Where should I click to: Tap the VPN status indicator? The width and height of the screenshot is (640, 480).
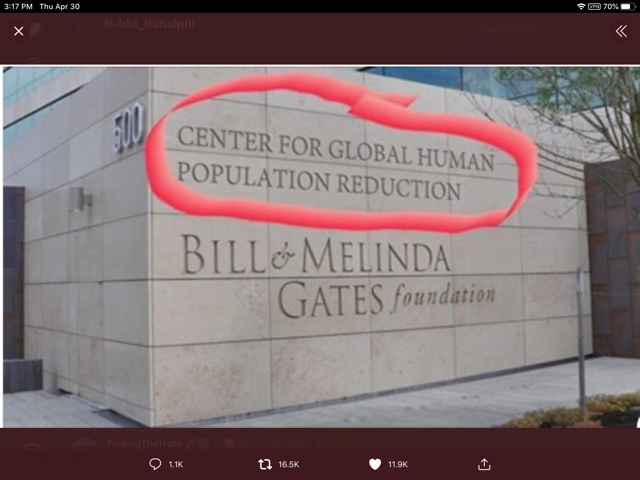pyautogui.click(x=594, y=7)
